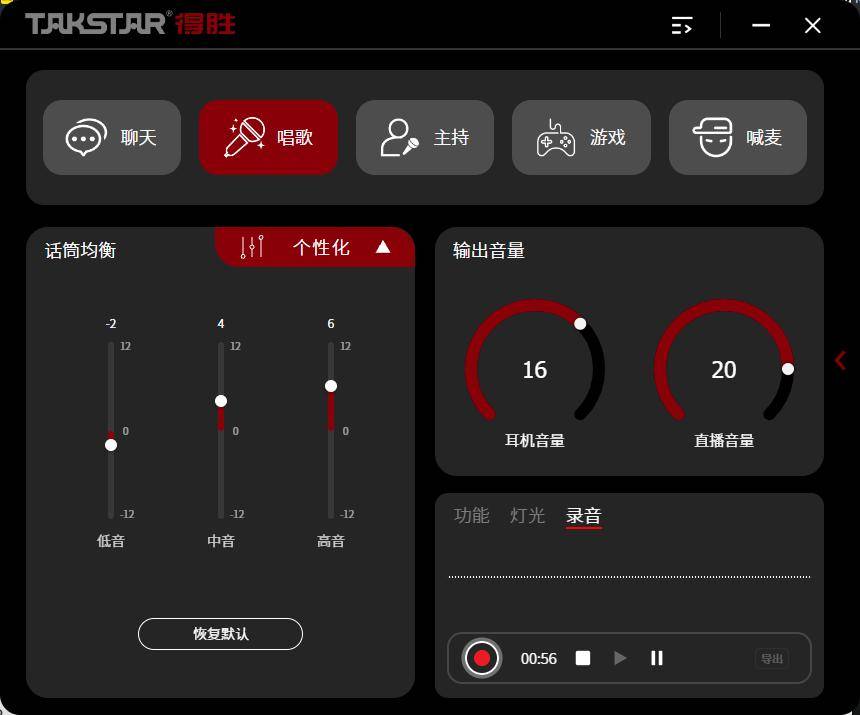Select the 喊麦 MC mode icon
This screenshot has width=860, height=715.
point(713,138)
